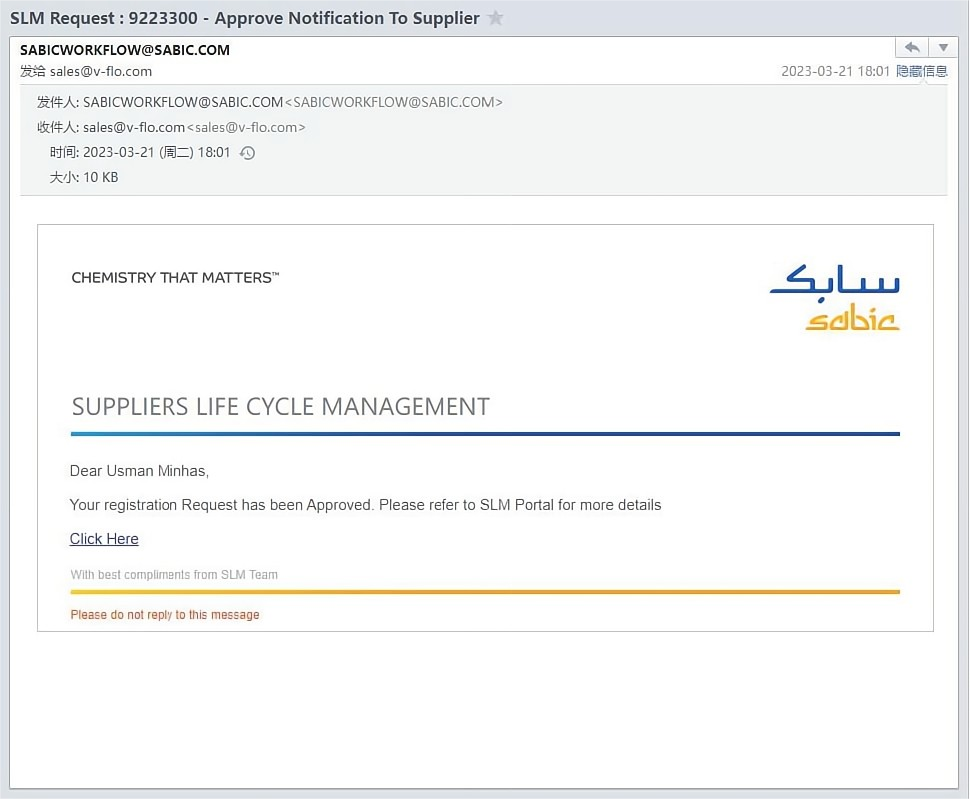Open the reply options dropdown arrow

point(943,48)
